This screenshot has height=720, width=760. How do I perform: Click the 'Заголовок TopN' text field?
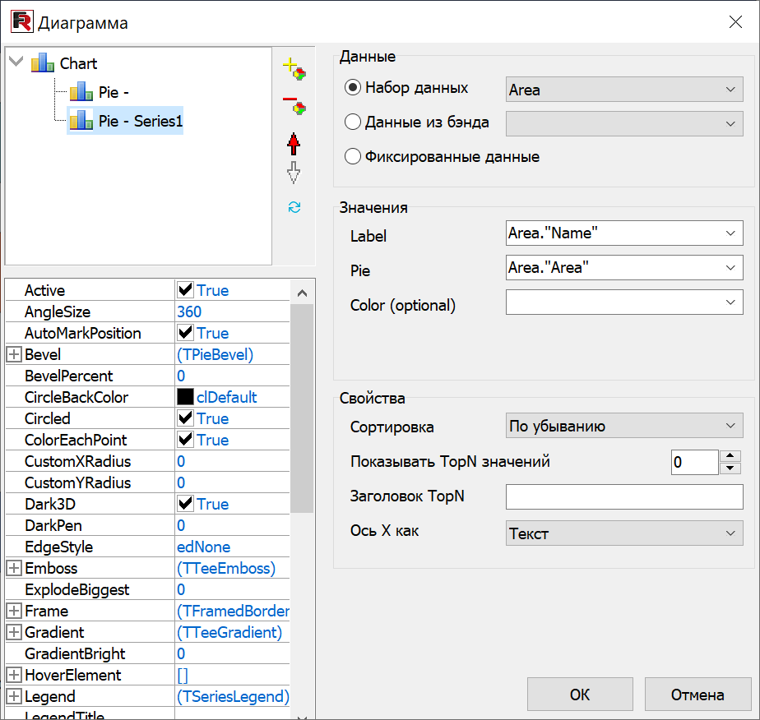point(624,497)
